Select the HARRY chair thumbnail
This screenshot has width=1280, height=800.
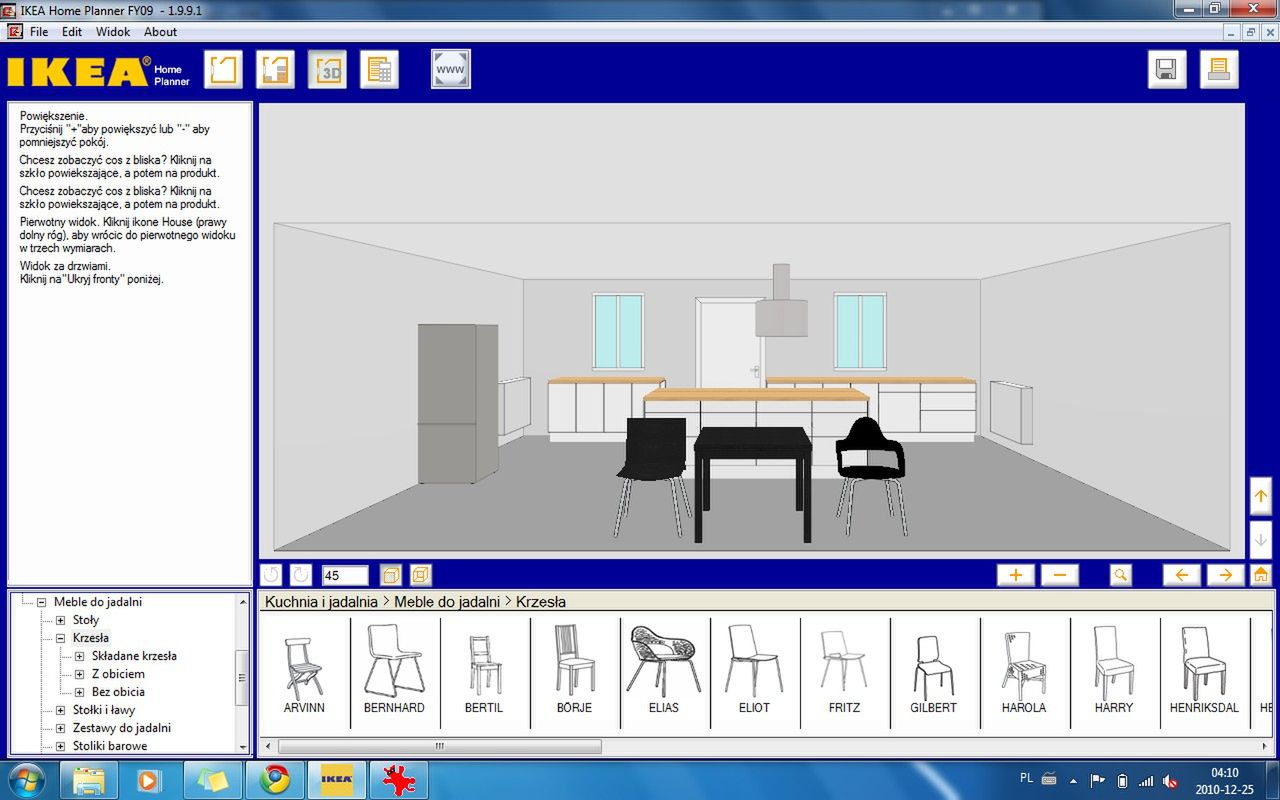click(x=1114, y=674)
